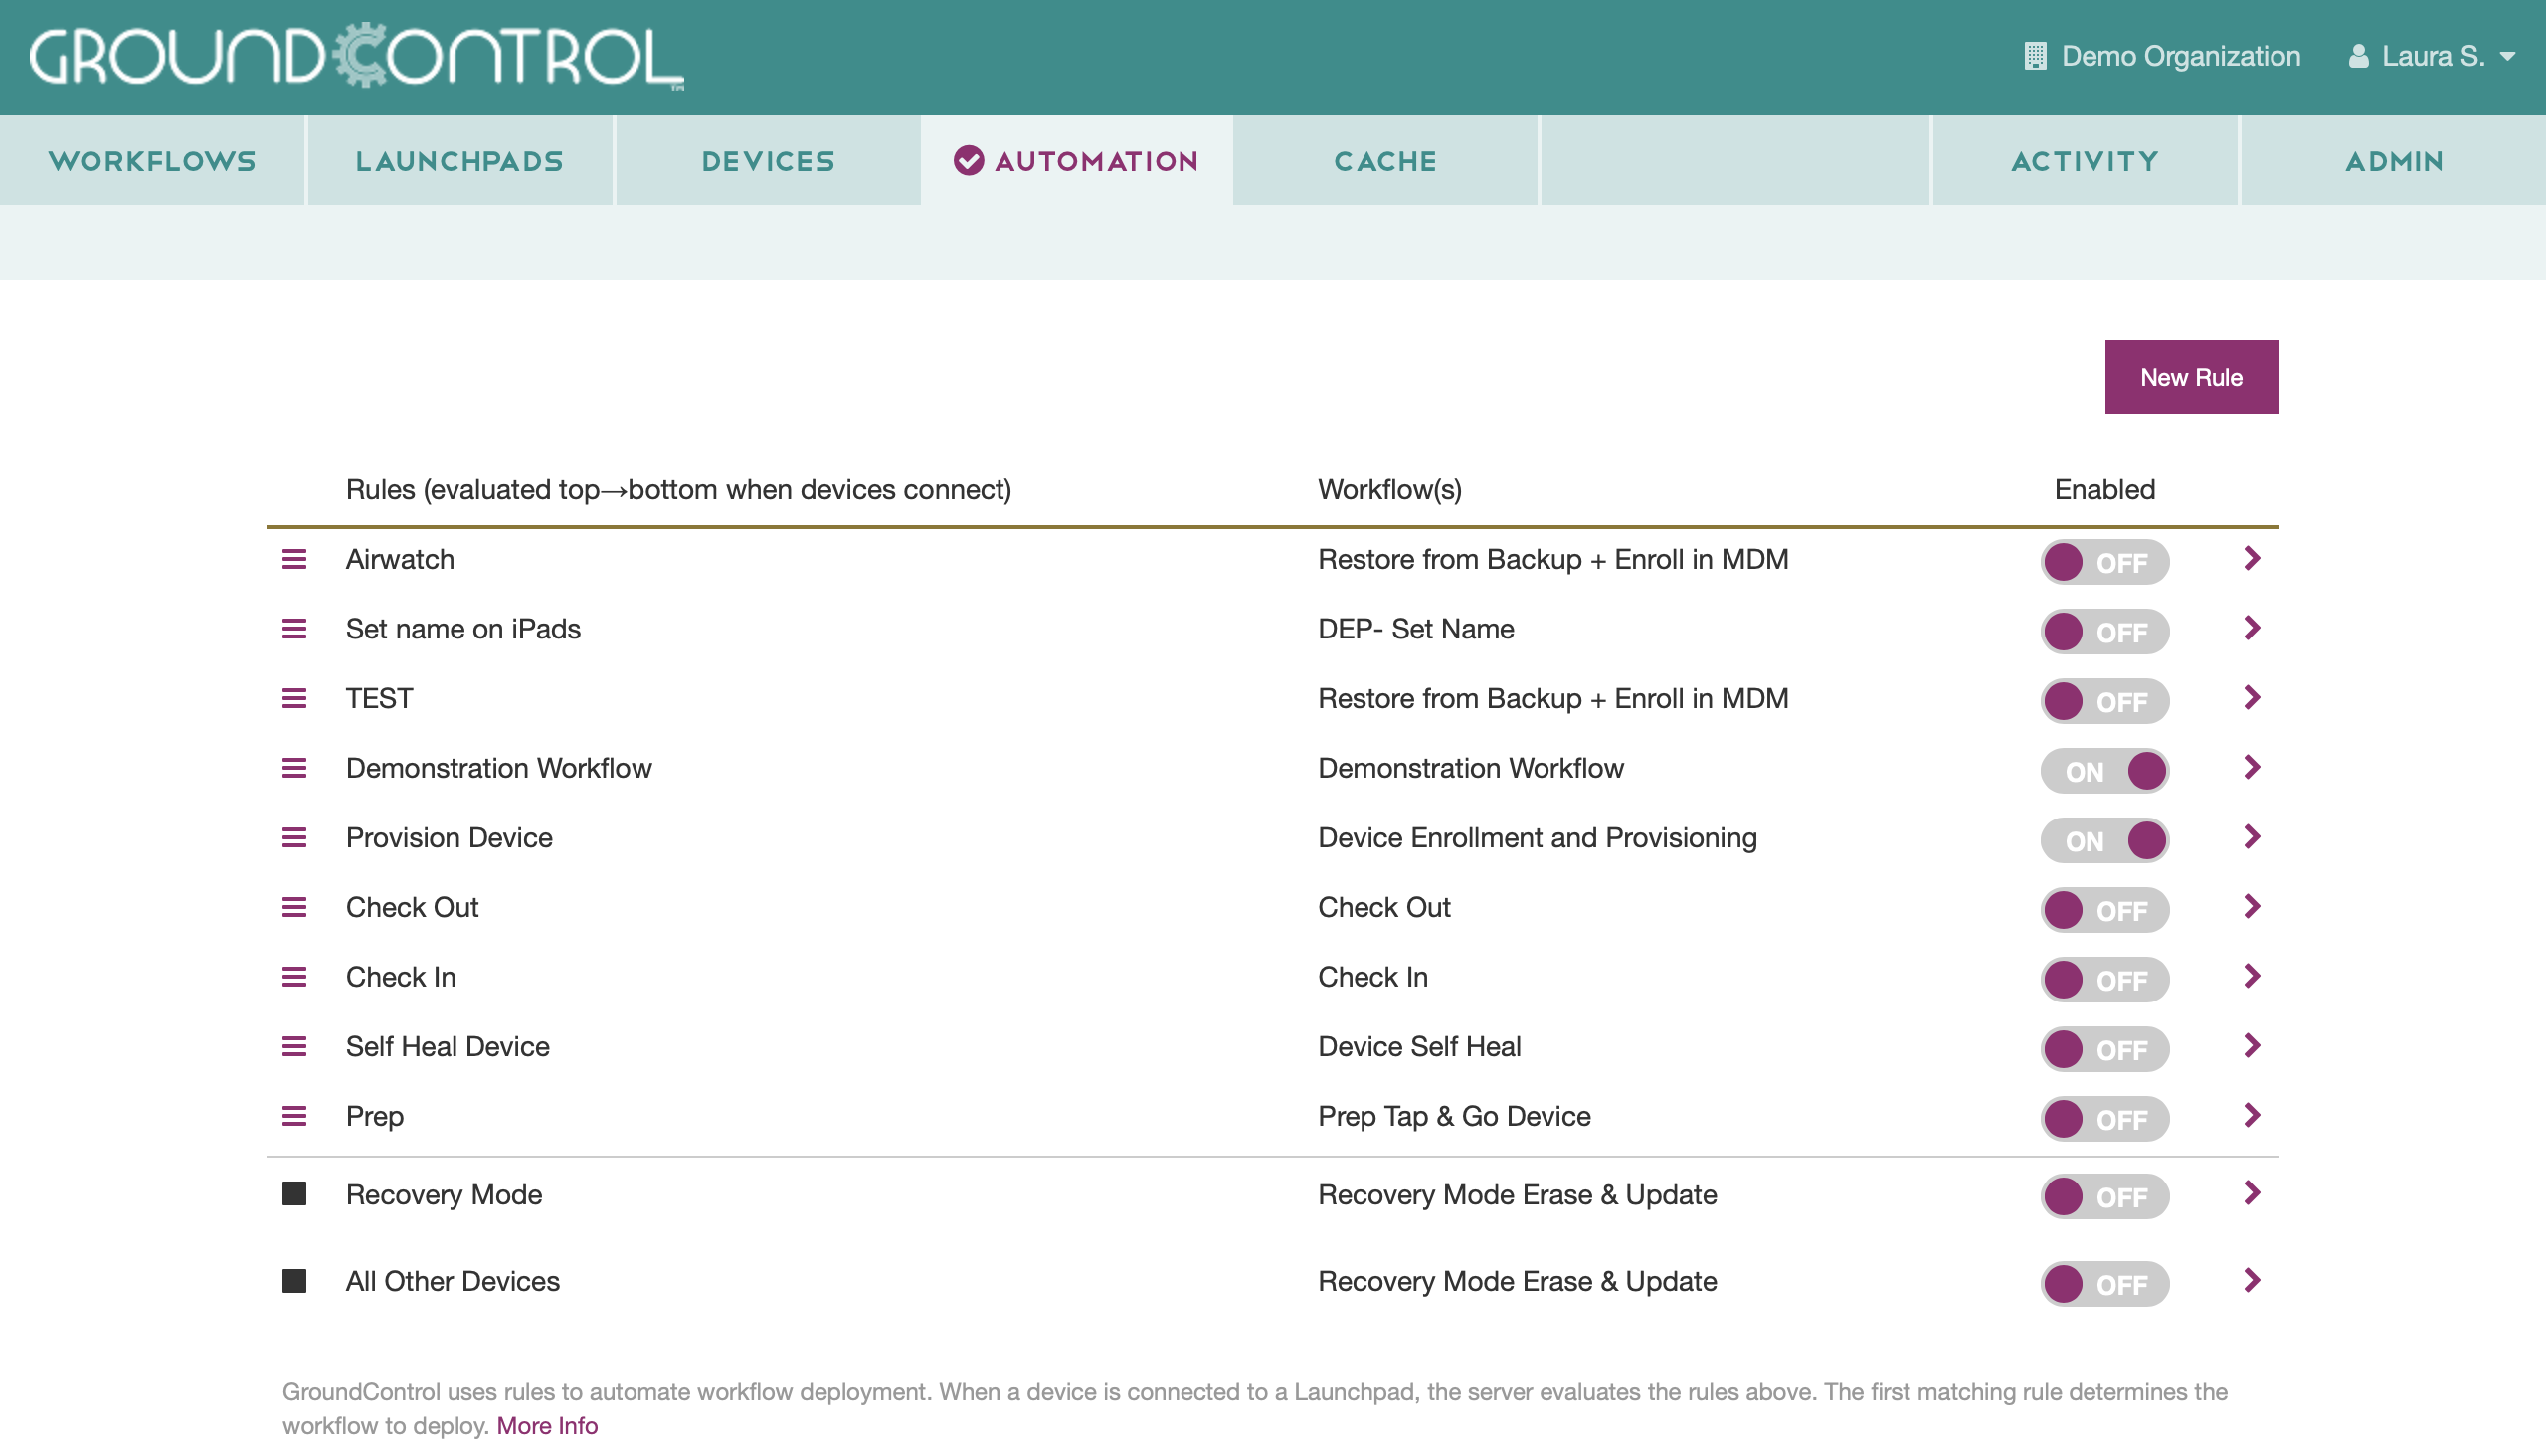Toggle the Airwatch rule on
2546x1456 pixels.
click(x=2104, y=563)
